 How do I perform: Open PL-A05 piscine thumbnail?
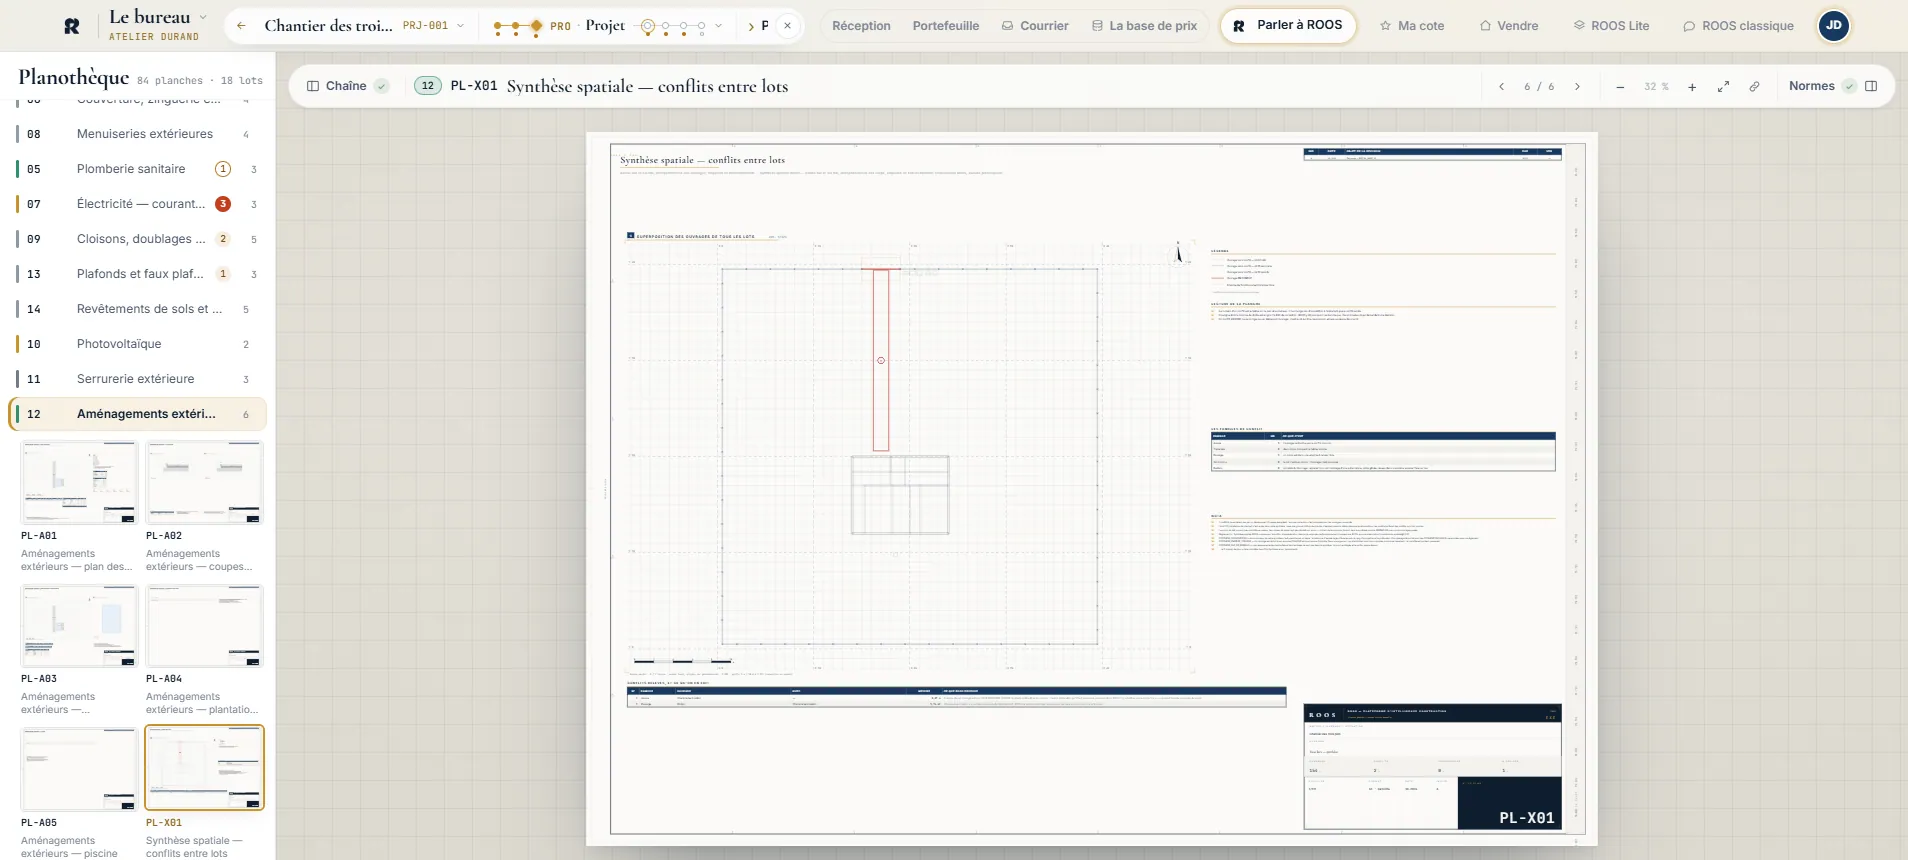coord(80,769)
